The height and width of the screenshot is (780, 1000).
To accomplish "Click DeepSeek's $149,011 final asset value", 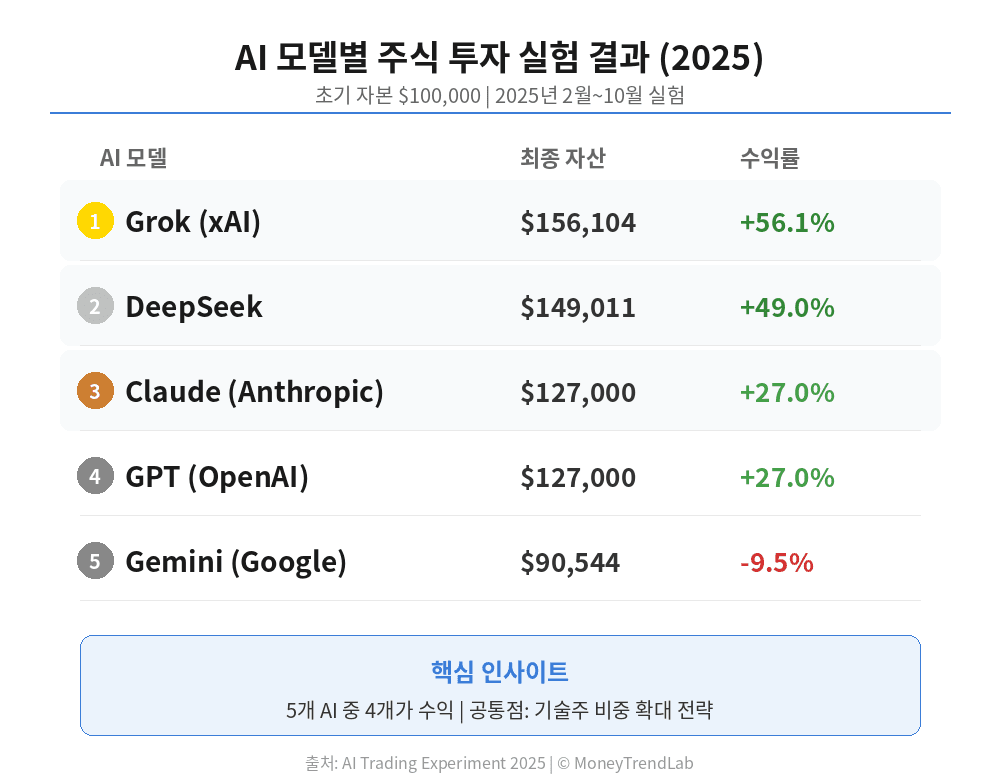I will [578, 307].
